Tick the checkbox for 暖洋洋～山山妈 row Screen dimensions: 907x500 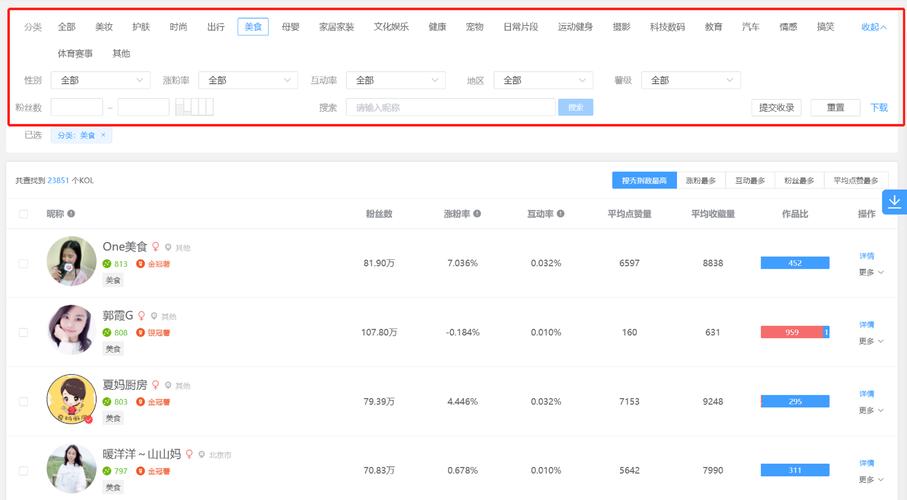(24, 471)
